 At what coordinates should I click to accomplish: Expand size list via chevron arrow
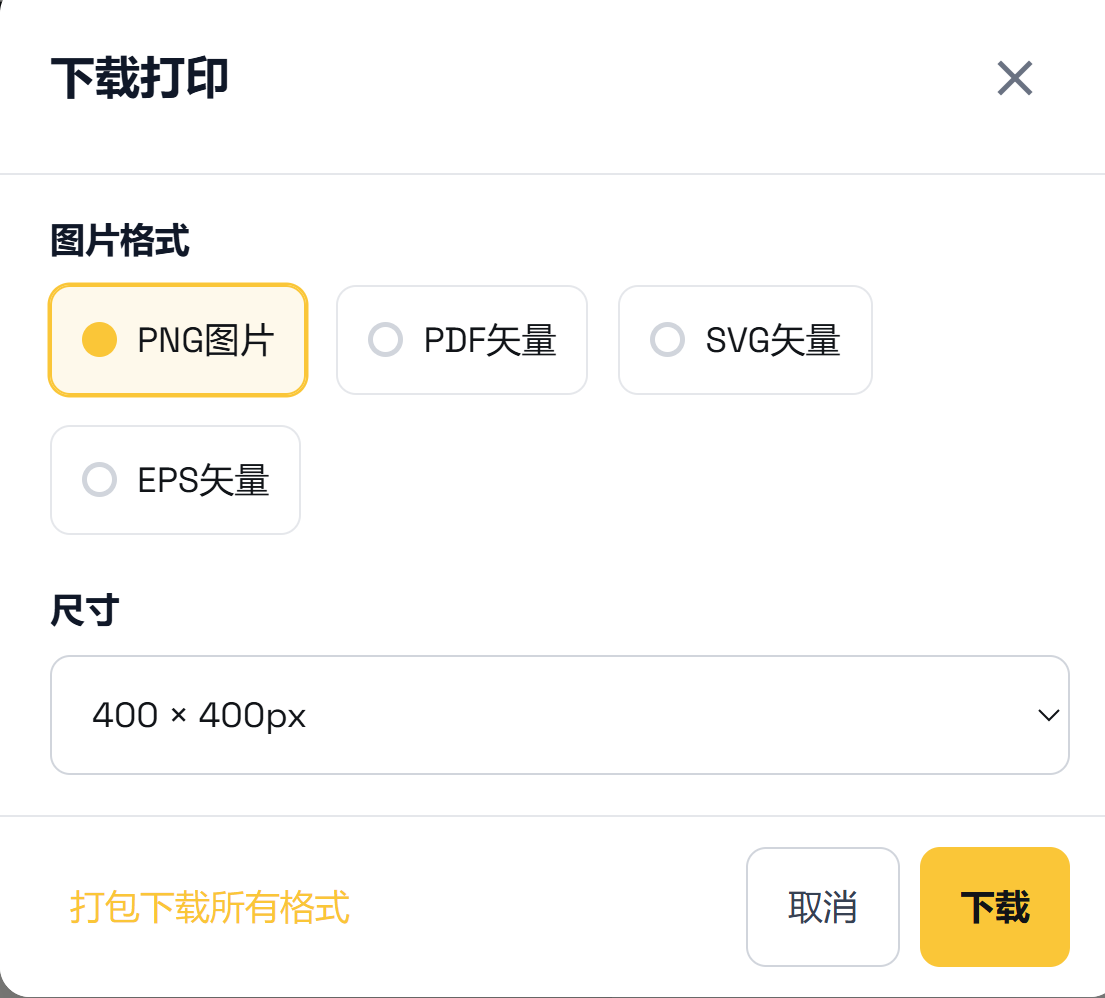(1048, 715)
